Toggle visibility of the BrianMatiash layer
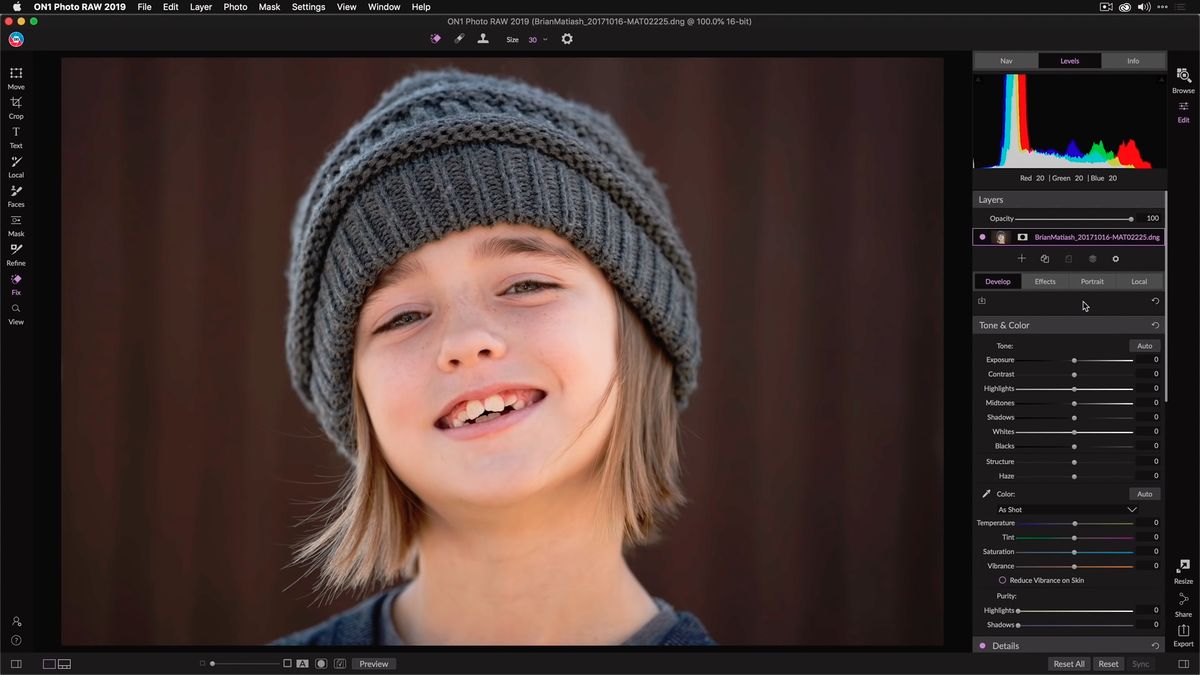Image resolution: width=1200 pixels, height=675 pixels. [984, 236]
